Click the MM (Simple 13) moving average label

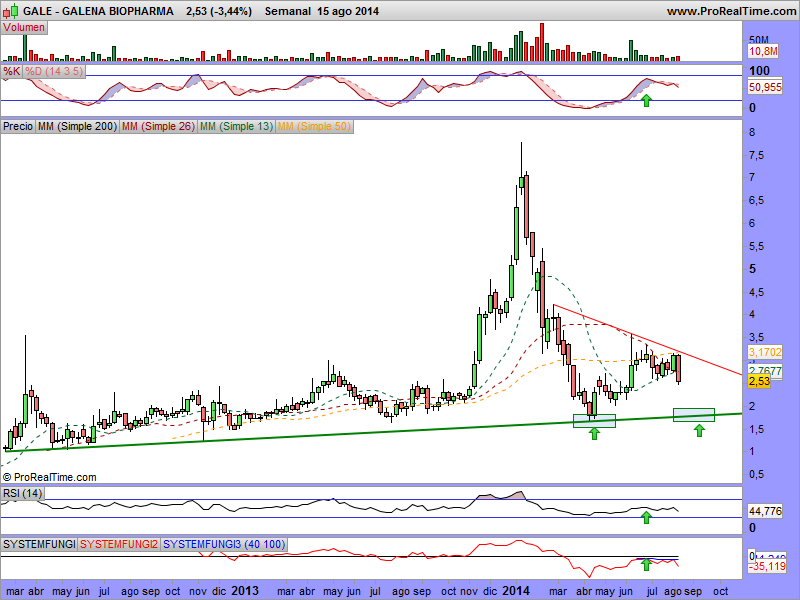[x=236, y=126]
